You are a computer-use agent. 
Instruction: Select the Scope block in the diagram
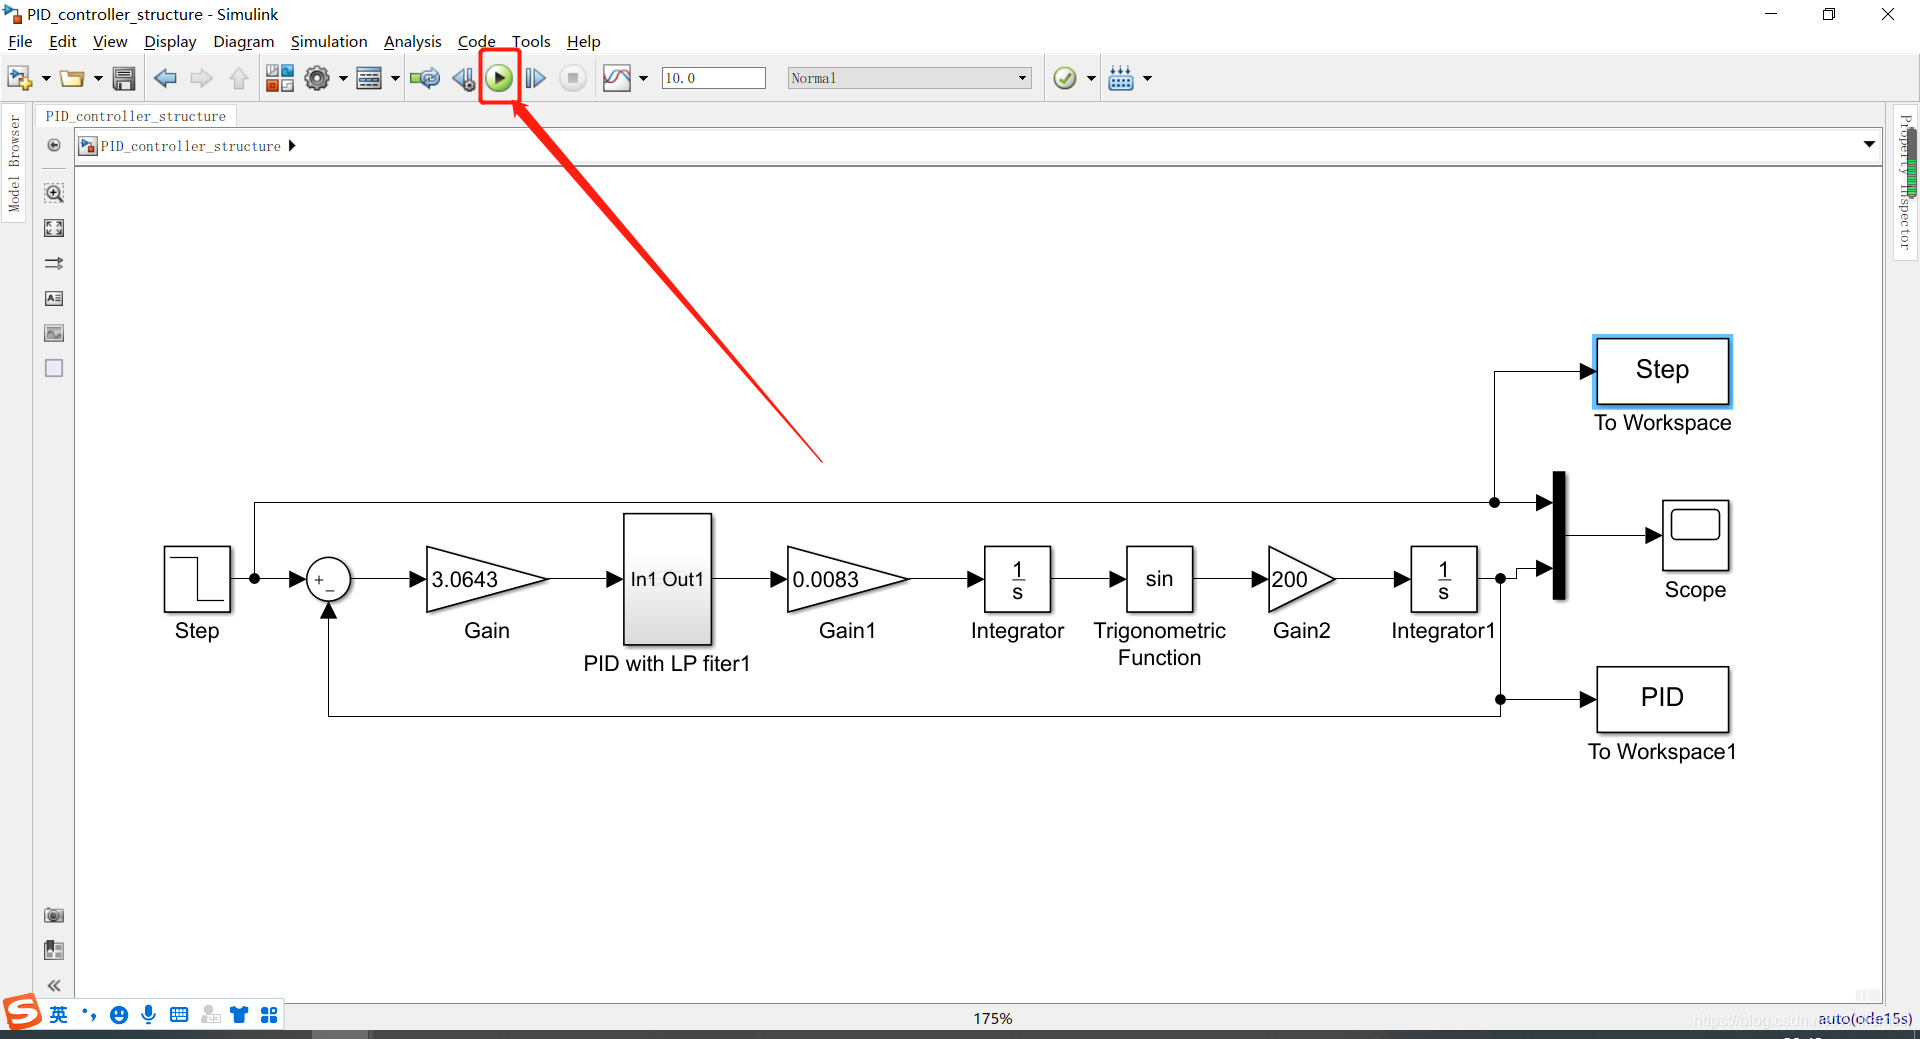click(x=1696, y=535)
